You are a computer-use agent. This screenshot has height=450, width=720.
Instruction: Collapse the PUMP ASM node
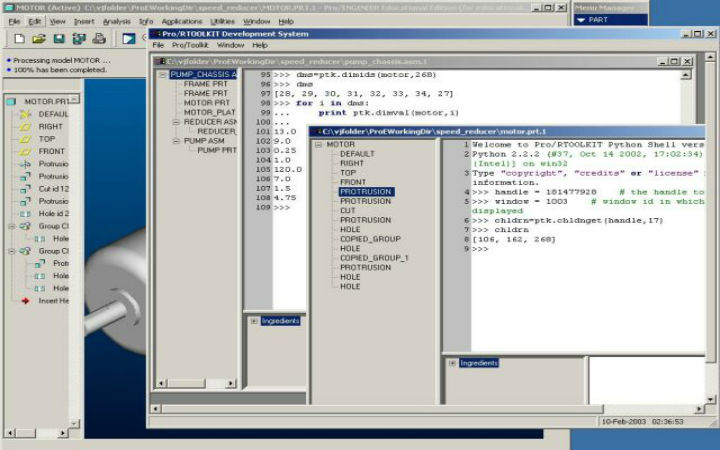point(176,141)
